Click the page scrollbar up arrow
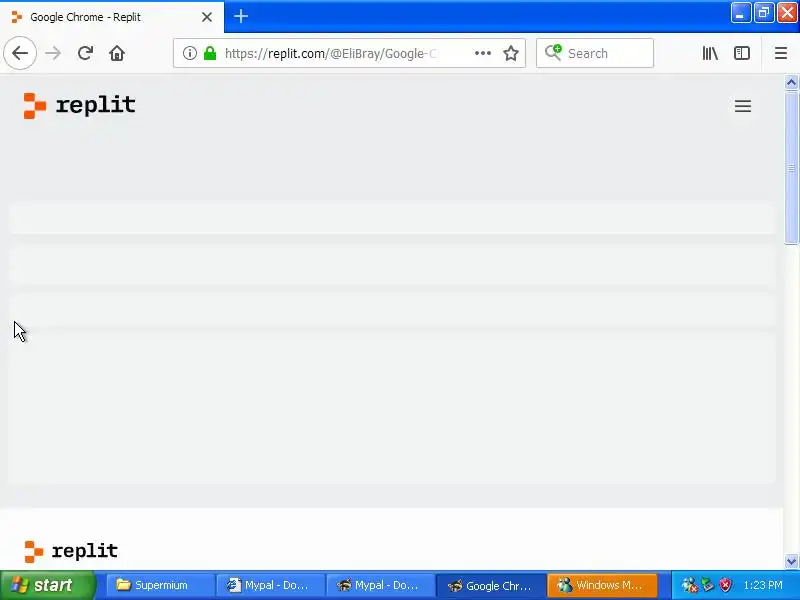The image size is (800, 600). 791,82
